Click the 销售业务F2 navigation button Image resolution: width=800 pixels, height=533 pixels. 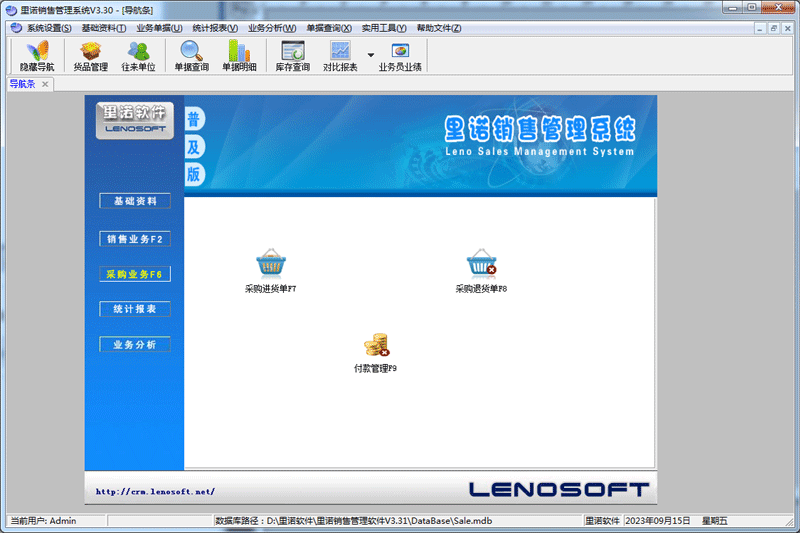click(135, 239)
